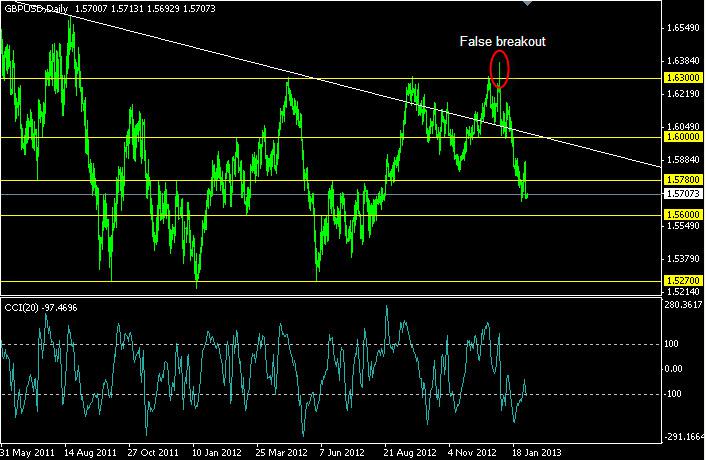Image resolution: width=706 pixels, height=460 pixels.
Task: Click the CCI scale 100 level value
Action: click(x=671, y=344)
